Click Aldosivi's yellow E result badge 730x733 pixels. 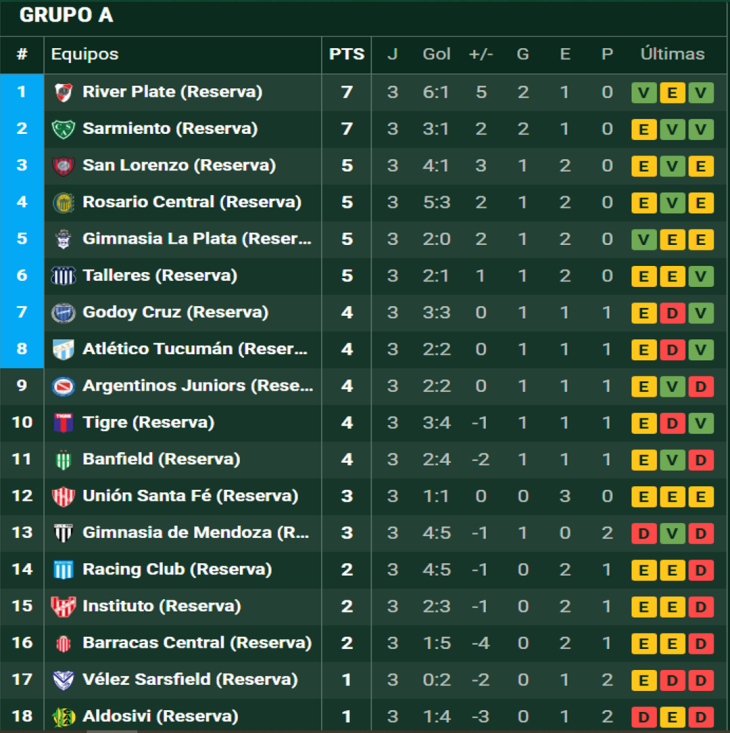672,718
